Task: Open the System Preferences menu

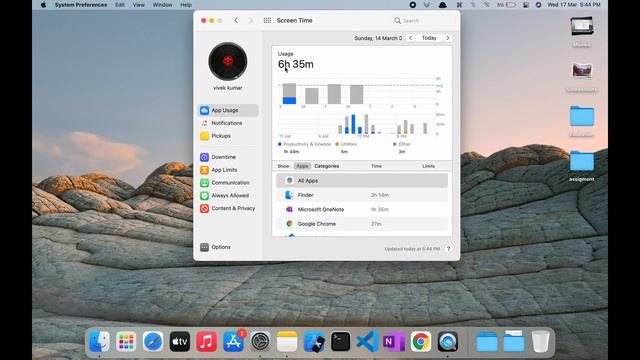Action: click(81, 5)
